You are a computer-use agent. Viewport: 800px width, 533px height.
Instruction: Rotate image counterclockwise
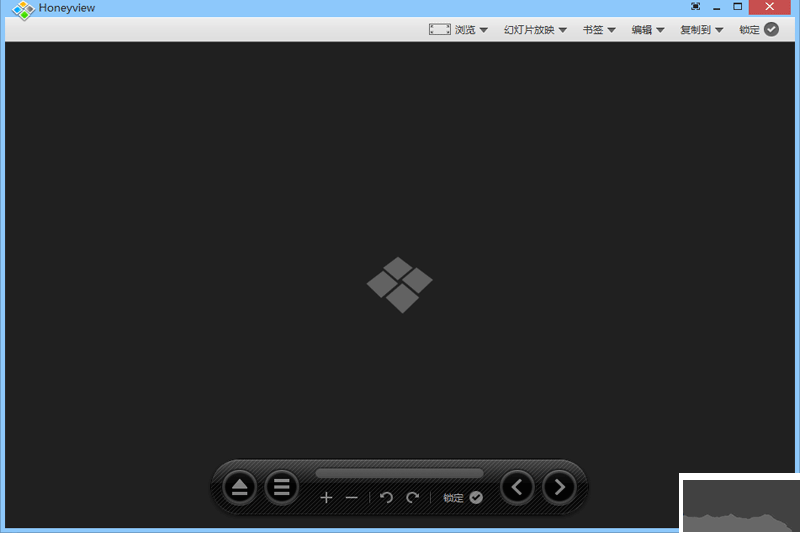click(x=387, y=498)
